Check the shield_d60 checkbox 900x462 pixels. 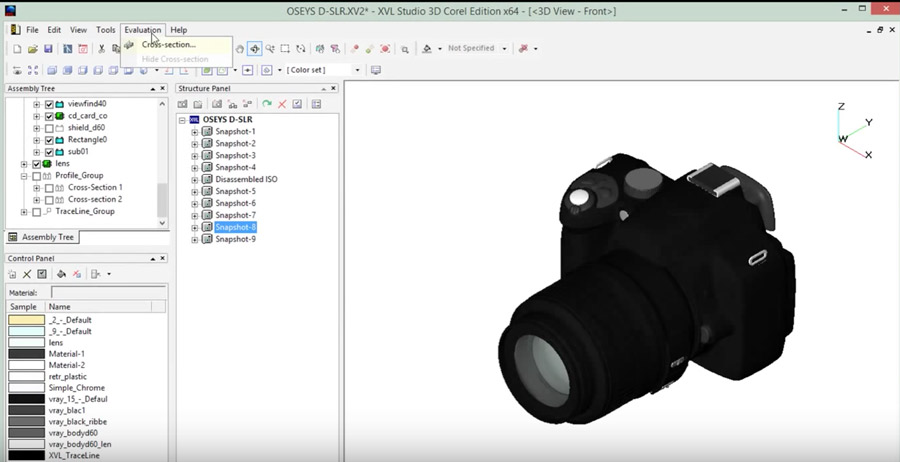click(49, 129)
